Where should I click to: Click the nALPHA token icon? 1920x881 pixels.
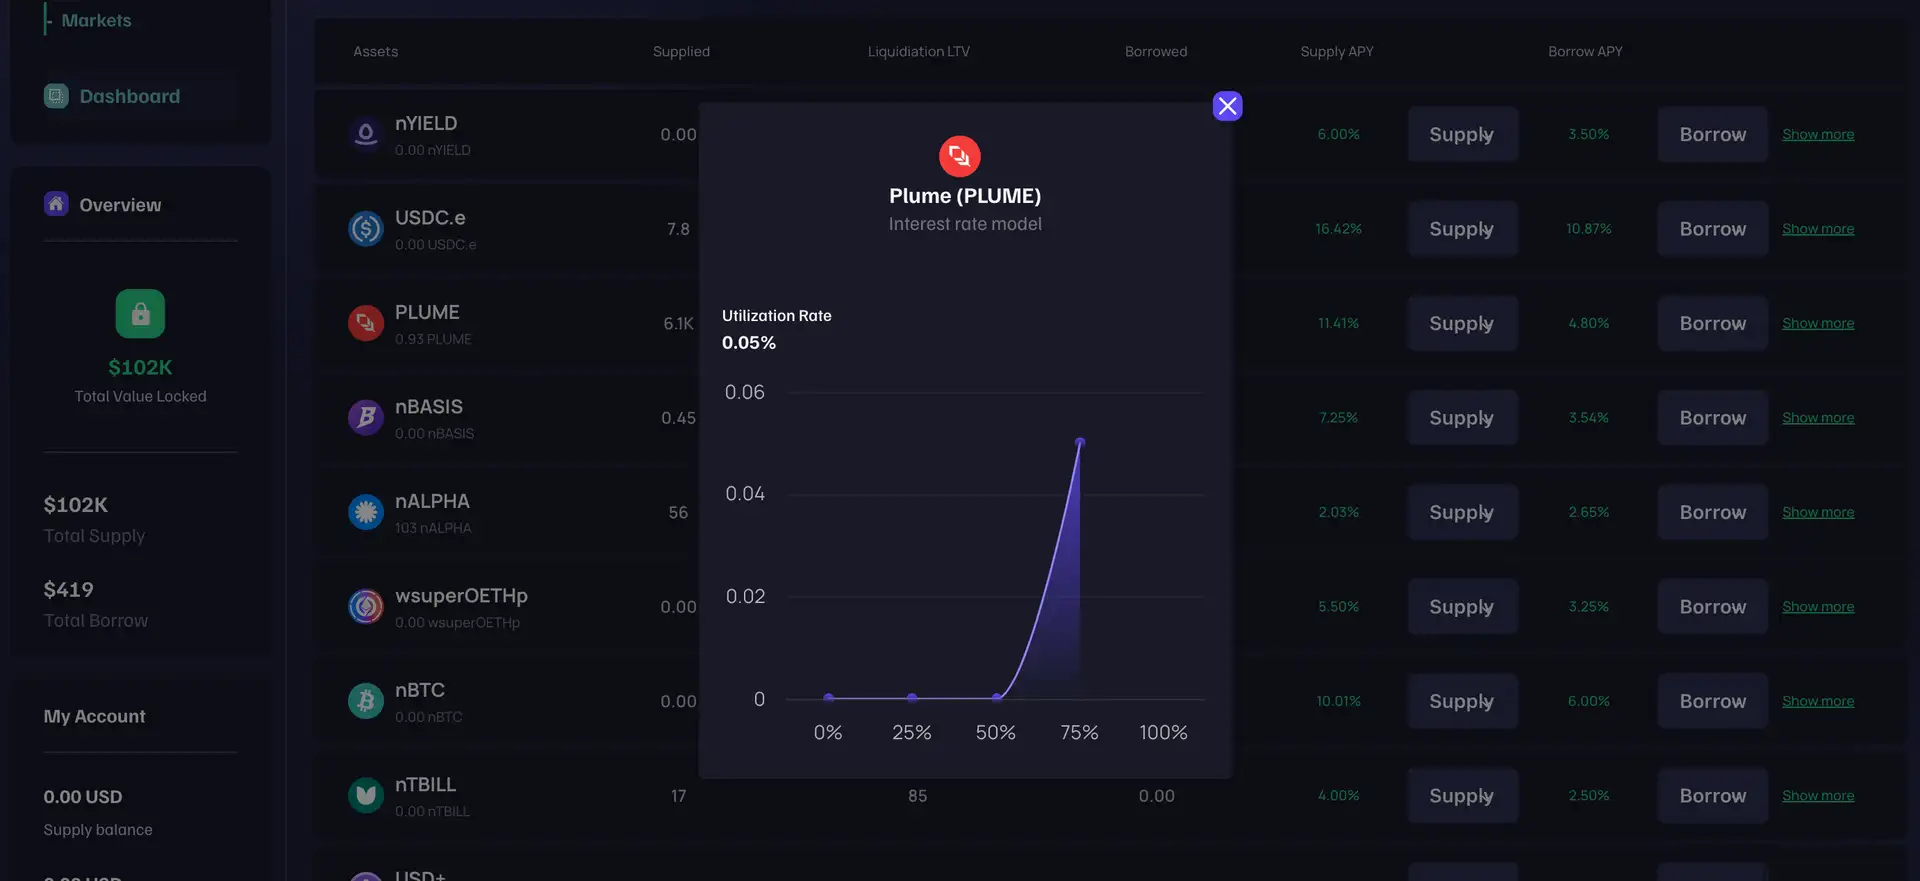coord(366,512)
